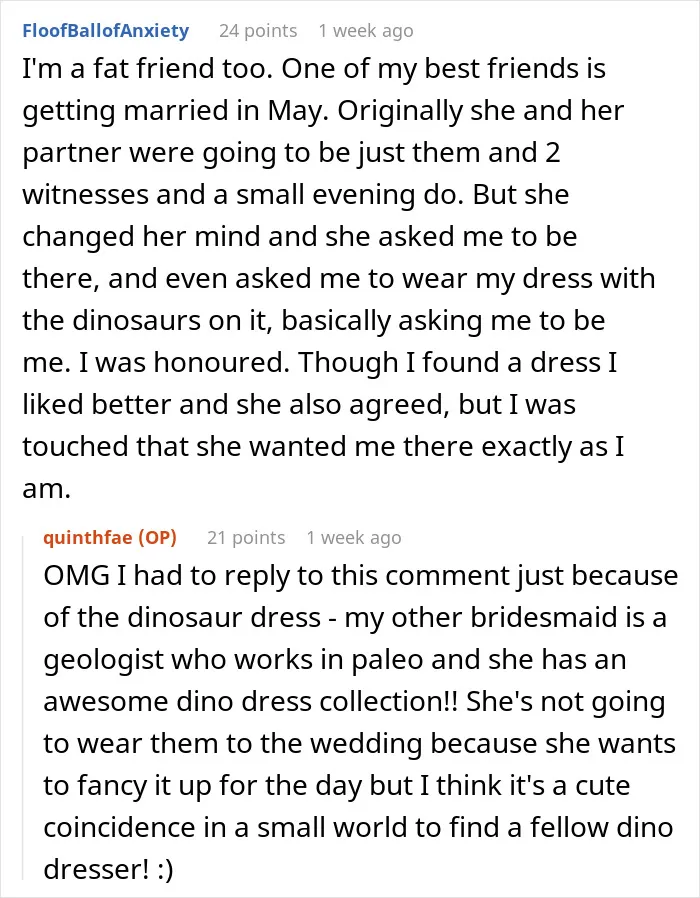Click the closing "dresser! :)" text
Image resolution: width=700 pixels, height=898 pixels.
click(x=108, y=869)
